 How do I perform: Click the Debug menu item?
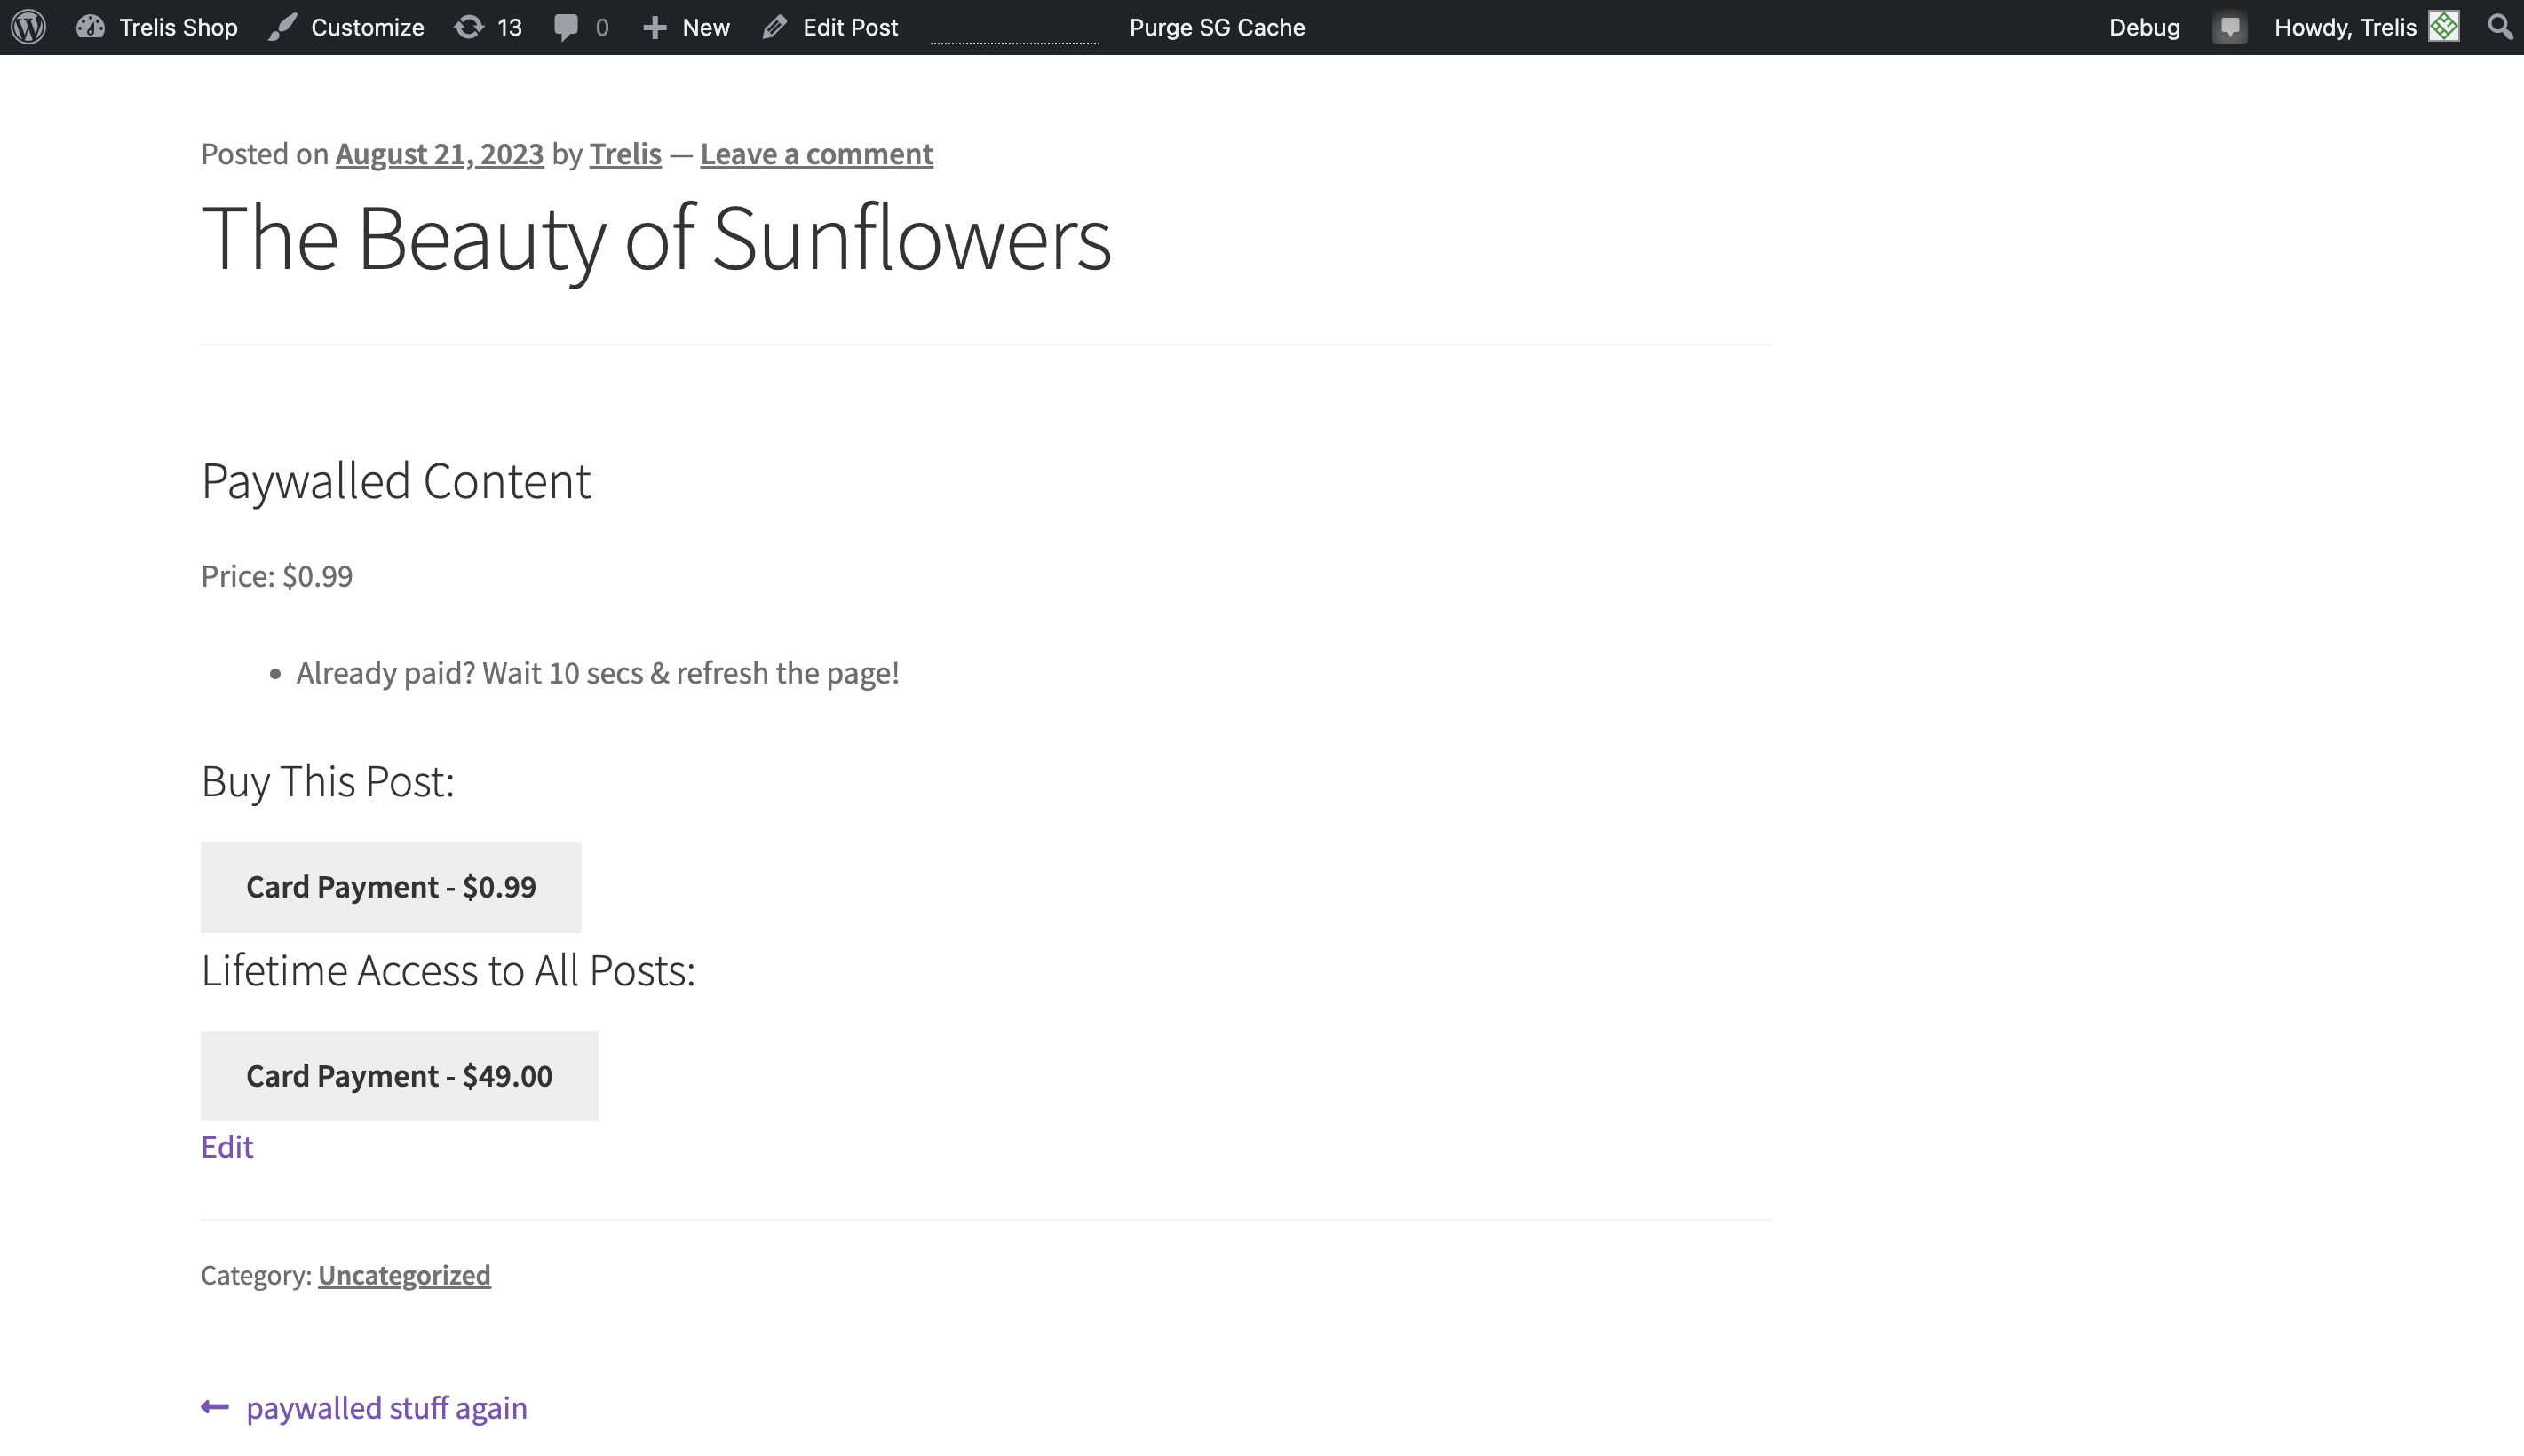pyautogui.click(x=2145, y=26)
